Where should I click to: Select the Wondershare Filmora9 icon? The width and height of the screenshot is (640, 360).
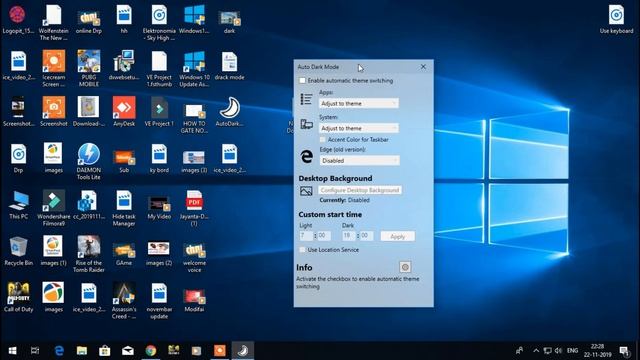(x=53, y=208)
